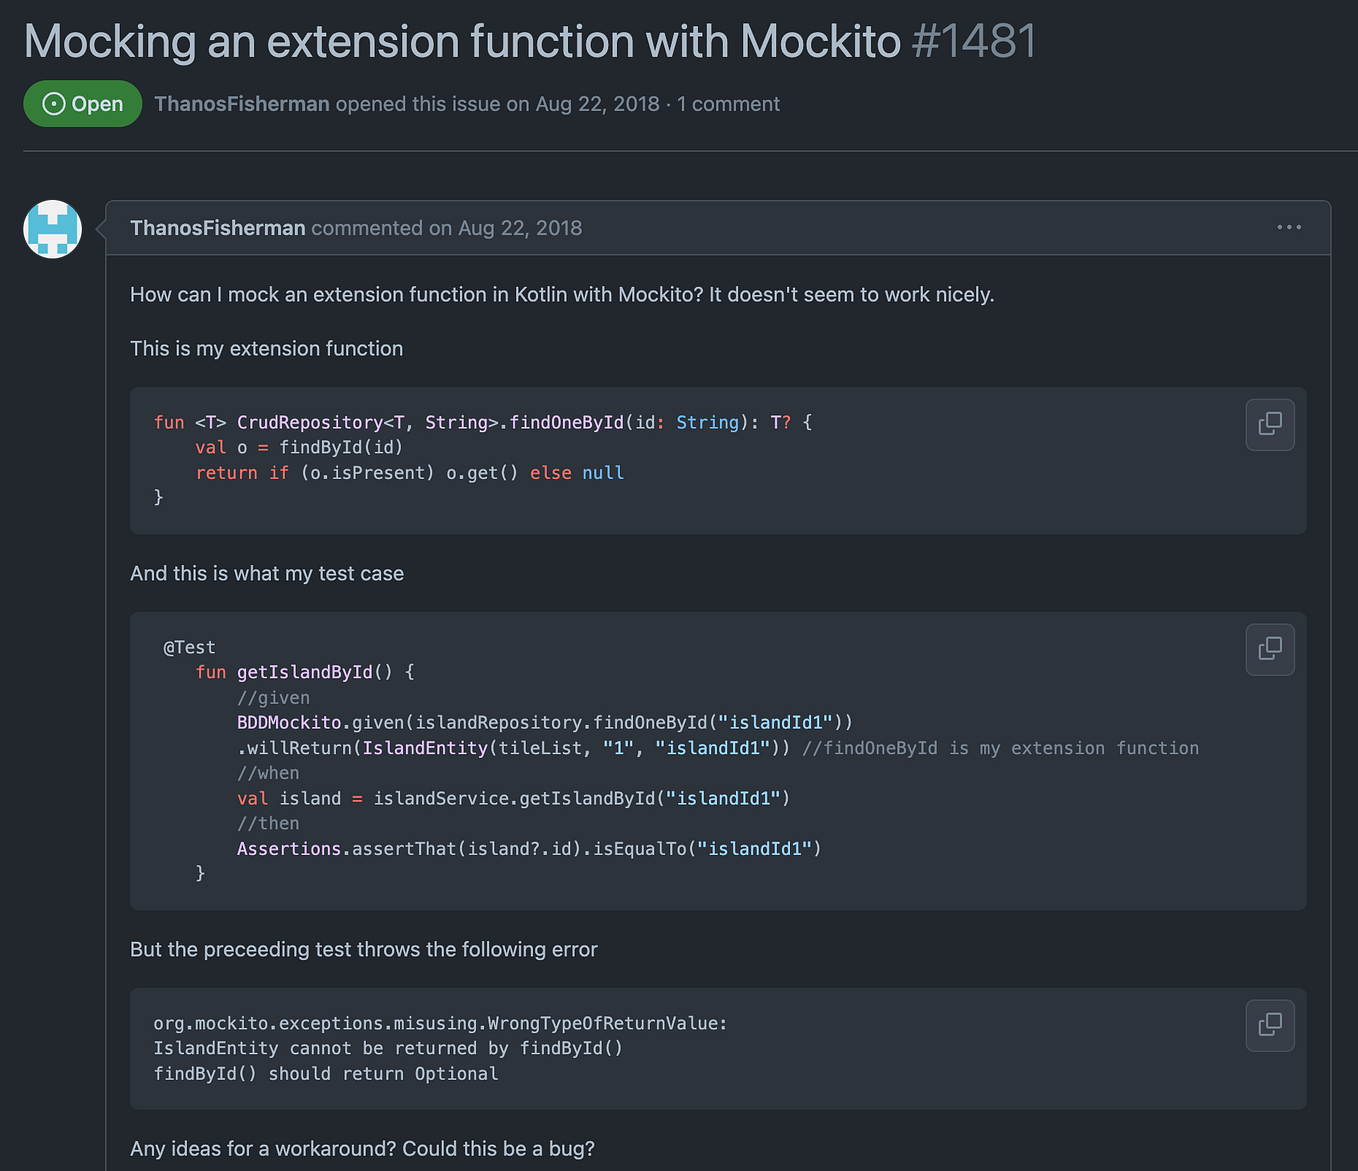Click ThanosFisherman's name inside the comment header
1358x1171 pixels.
tap(217, 228)
